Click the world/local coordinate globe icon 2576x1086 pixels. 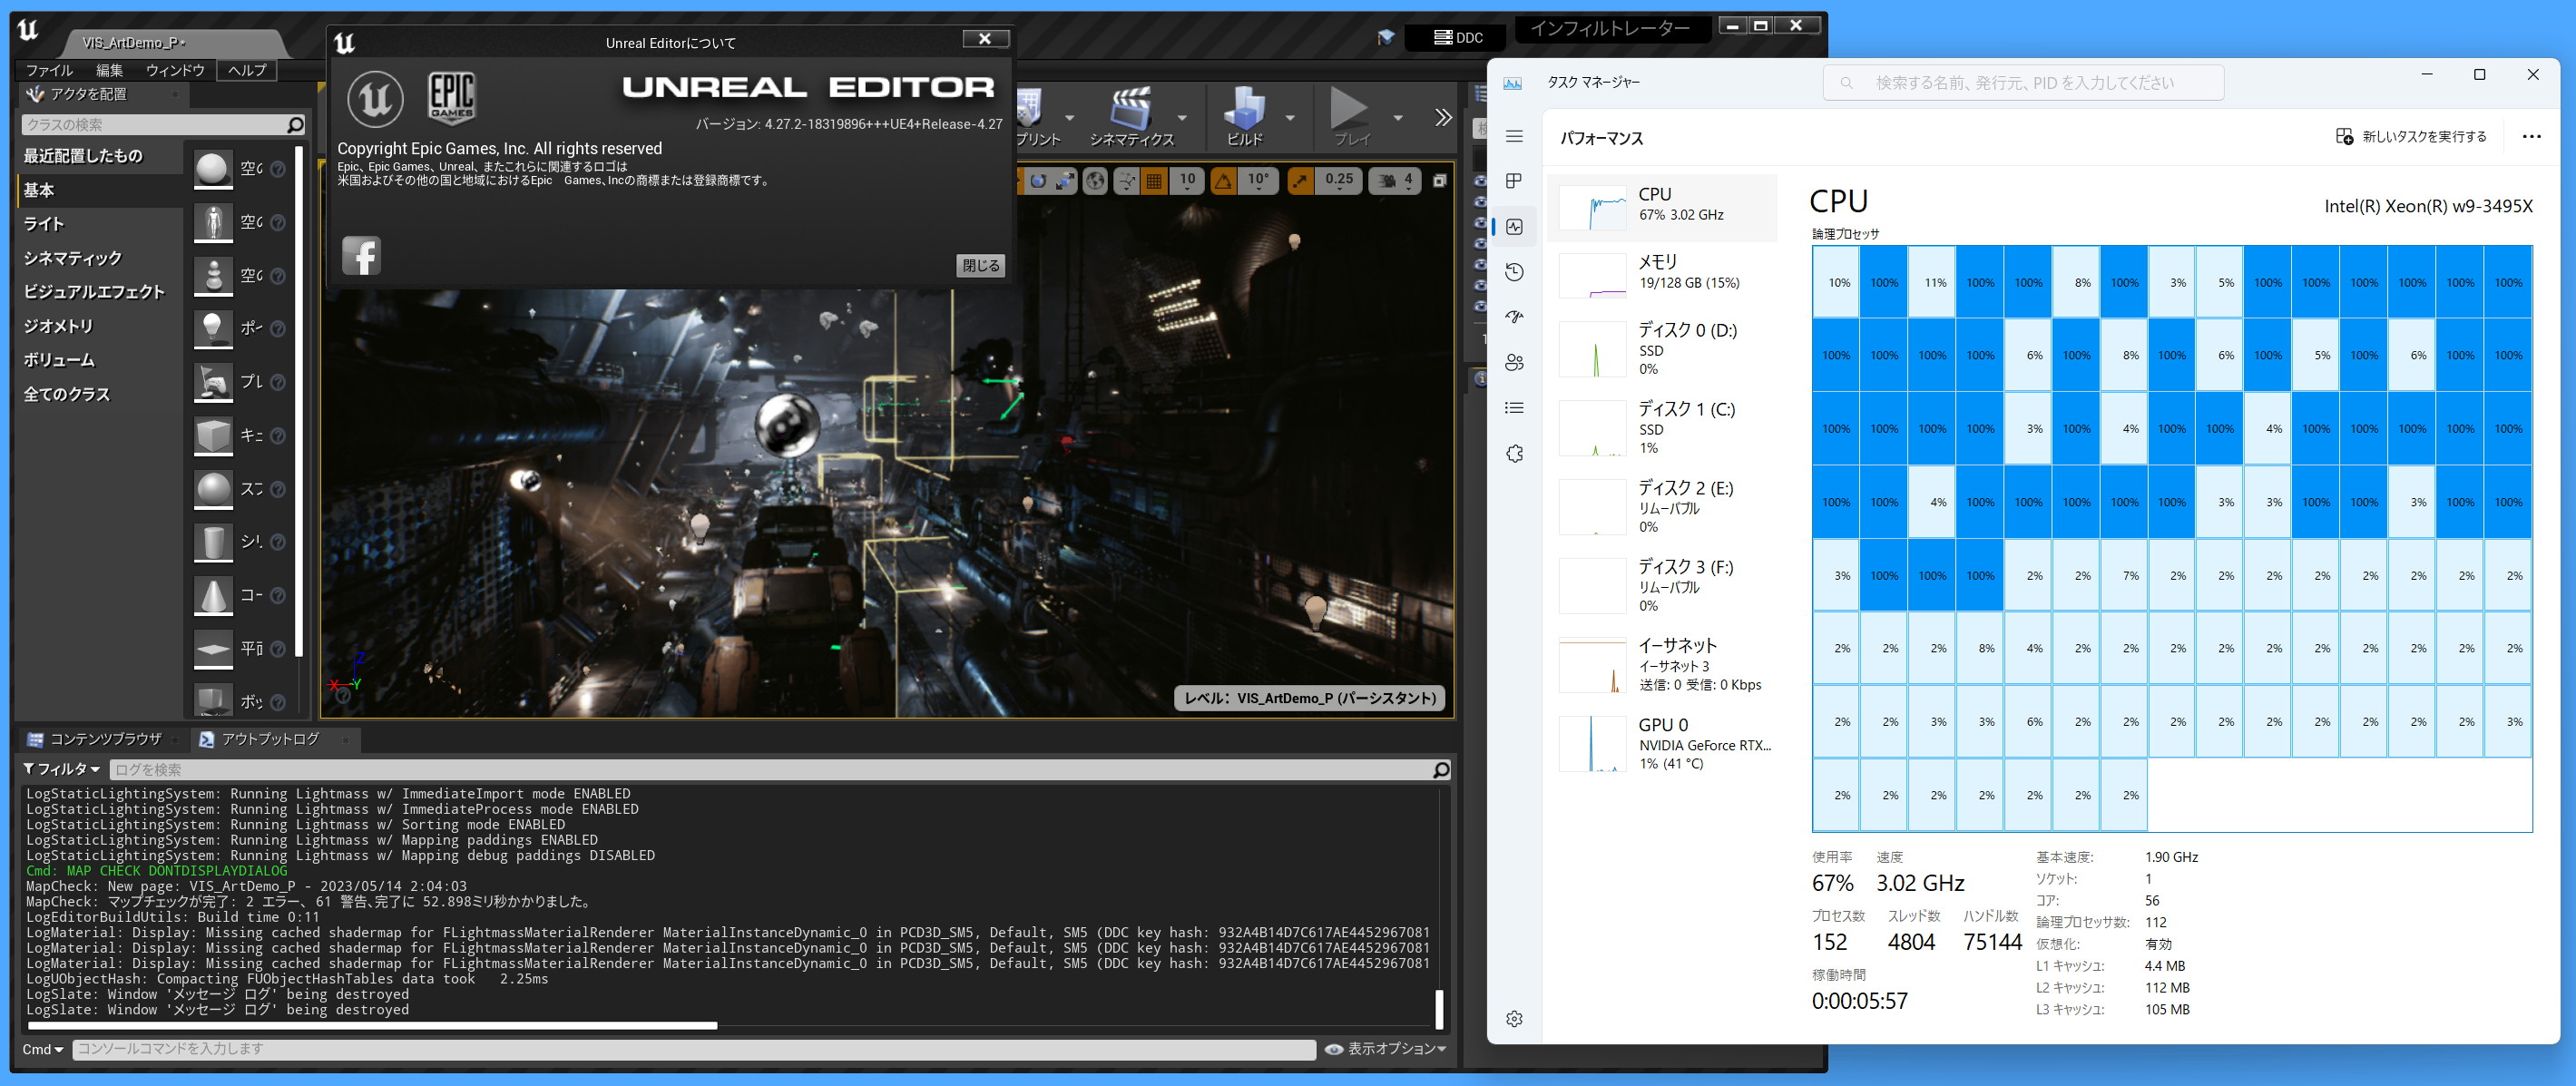[1096, 181]
